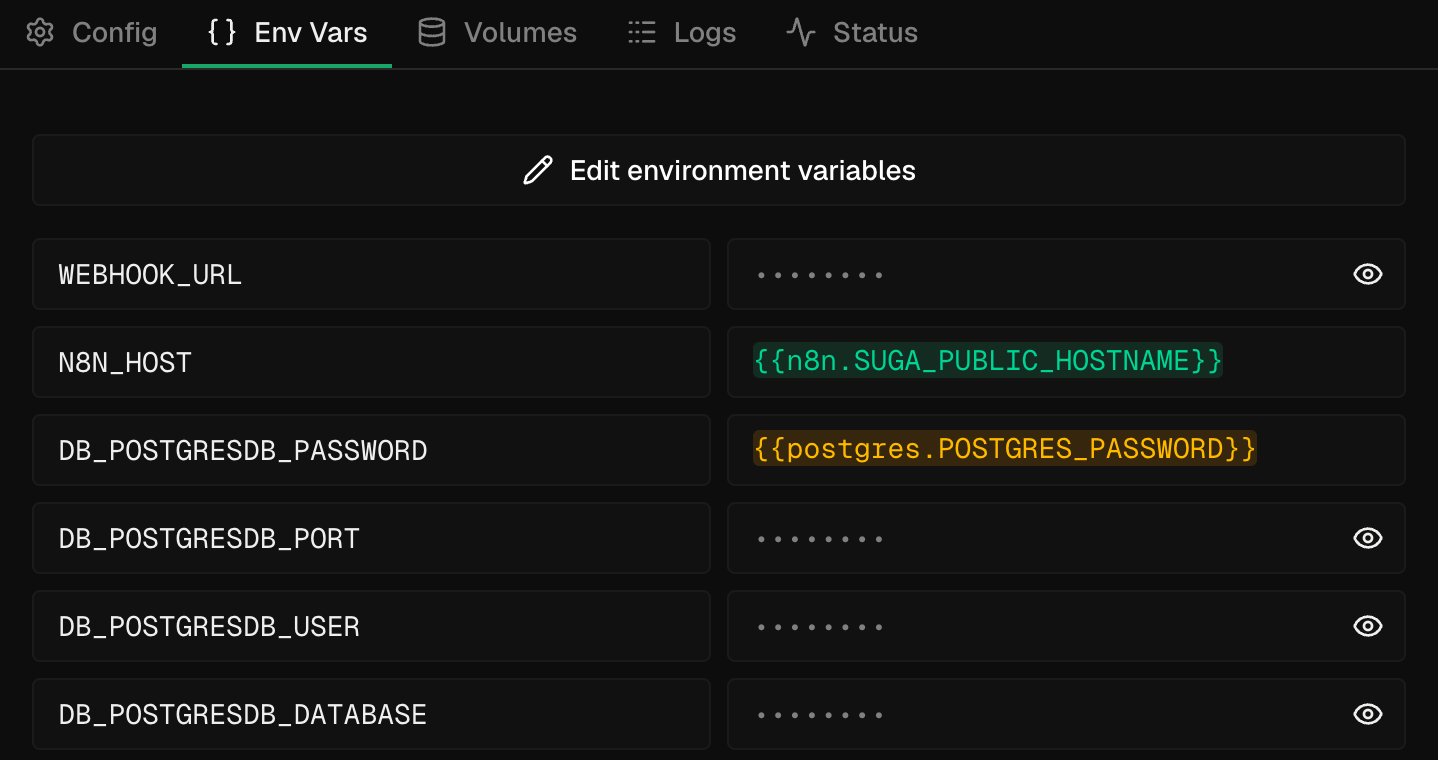
Task: Click the Config gear icon
Action: [40, 33]
